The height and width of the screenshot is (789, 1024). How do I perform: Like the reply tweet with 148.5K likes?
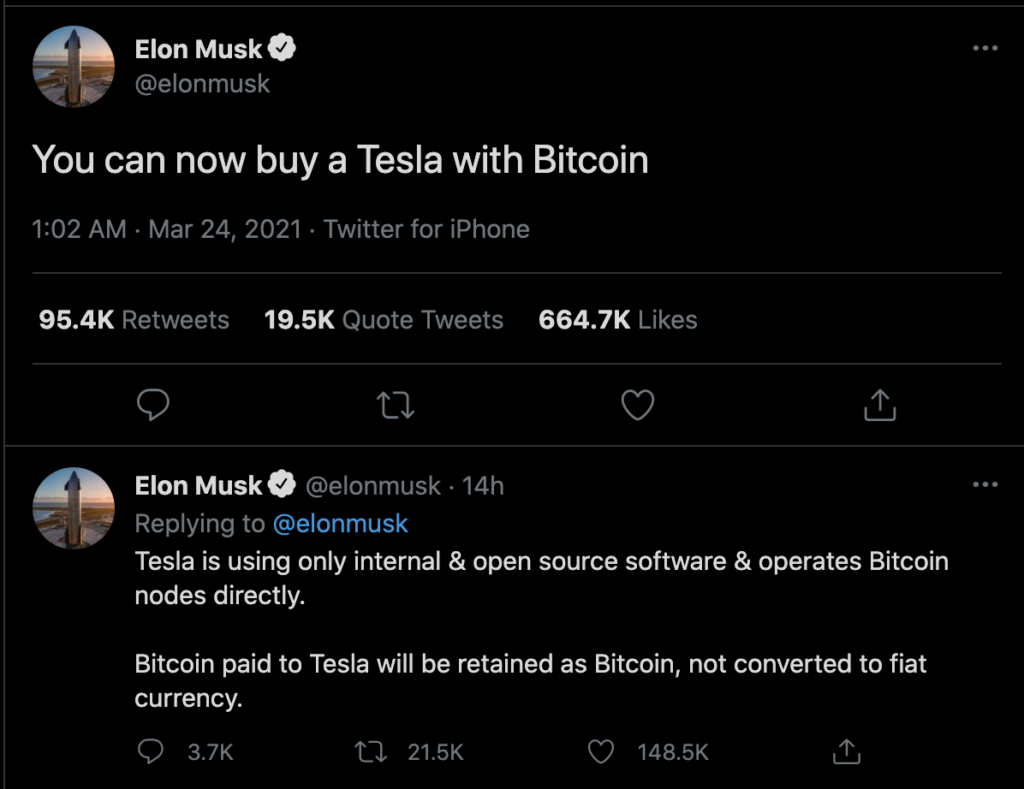click(x=601, y=752)
